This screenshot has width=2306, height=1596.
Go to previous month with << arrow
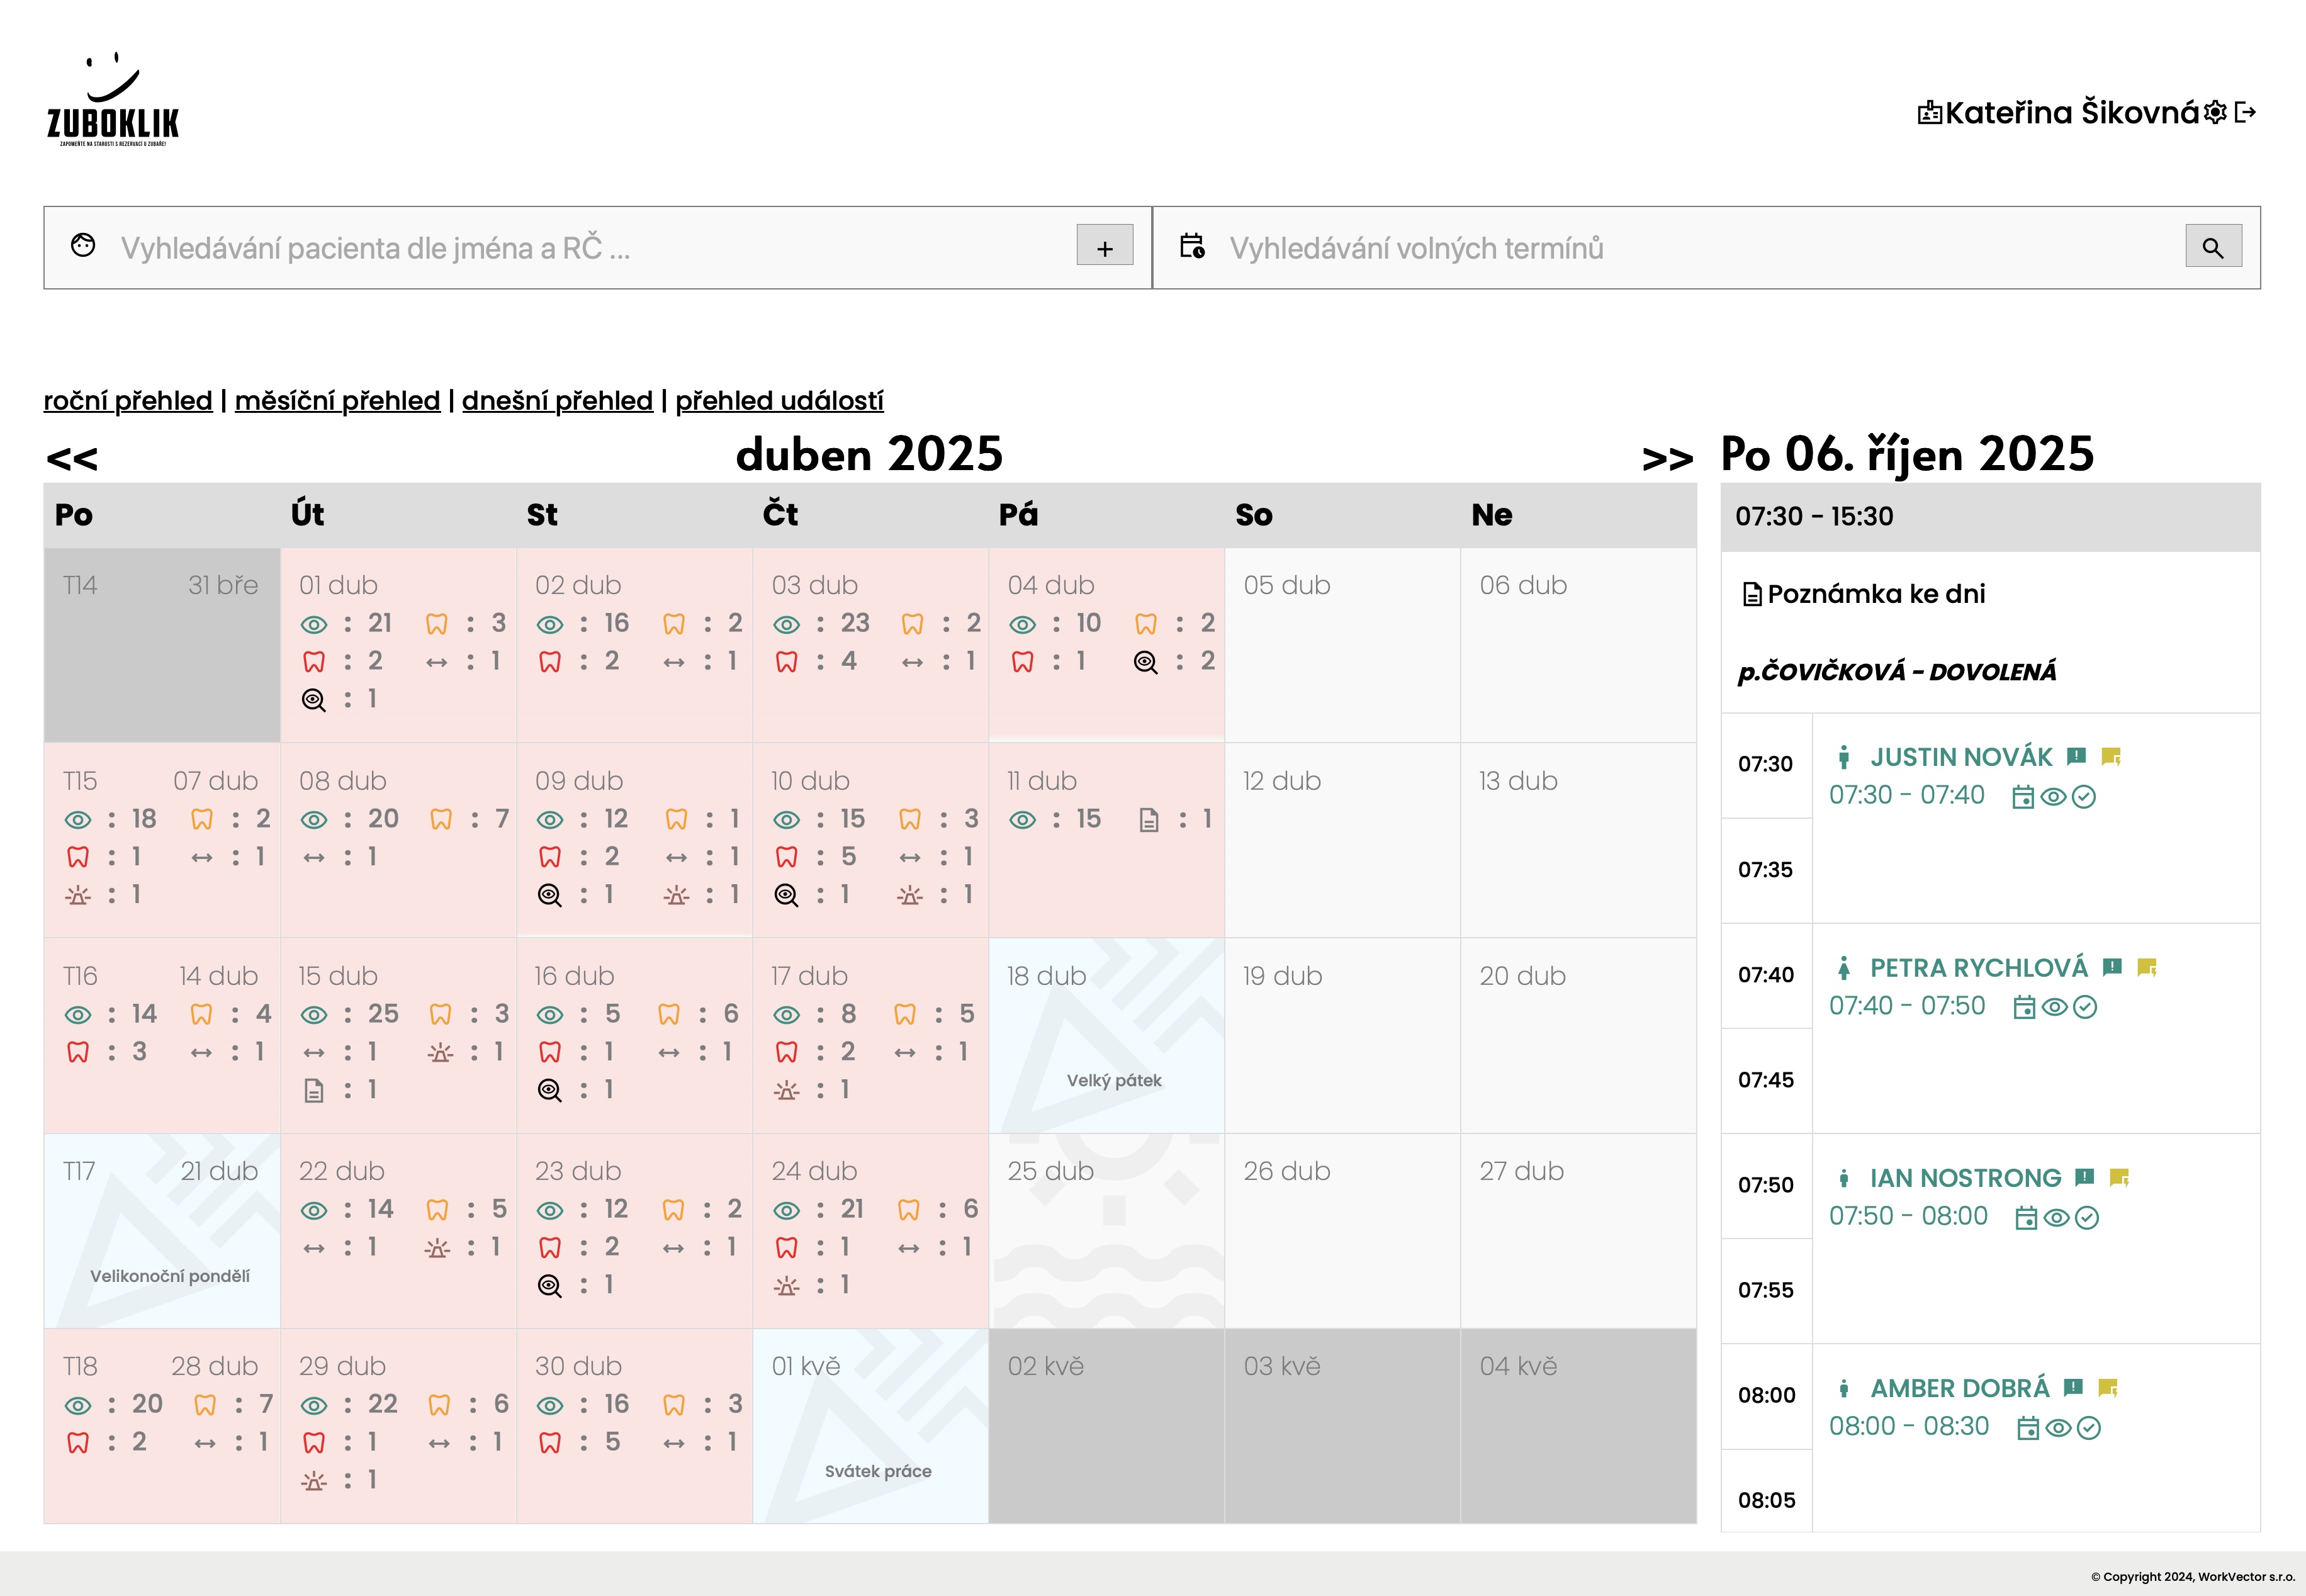72,458
